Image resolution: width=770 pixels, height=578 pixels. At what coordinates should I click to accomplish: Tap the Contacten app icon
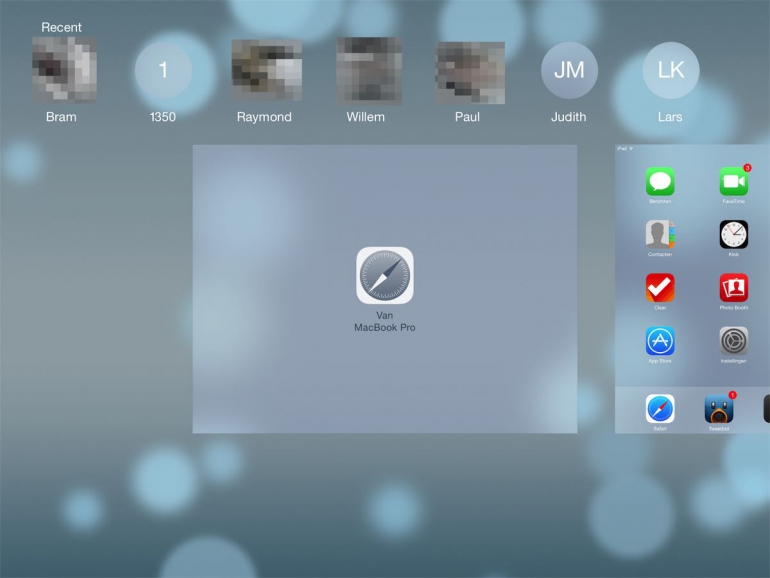659,235
